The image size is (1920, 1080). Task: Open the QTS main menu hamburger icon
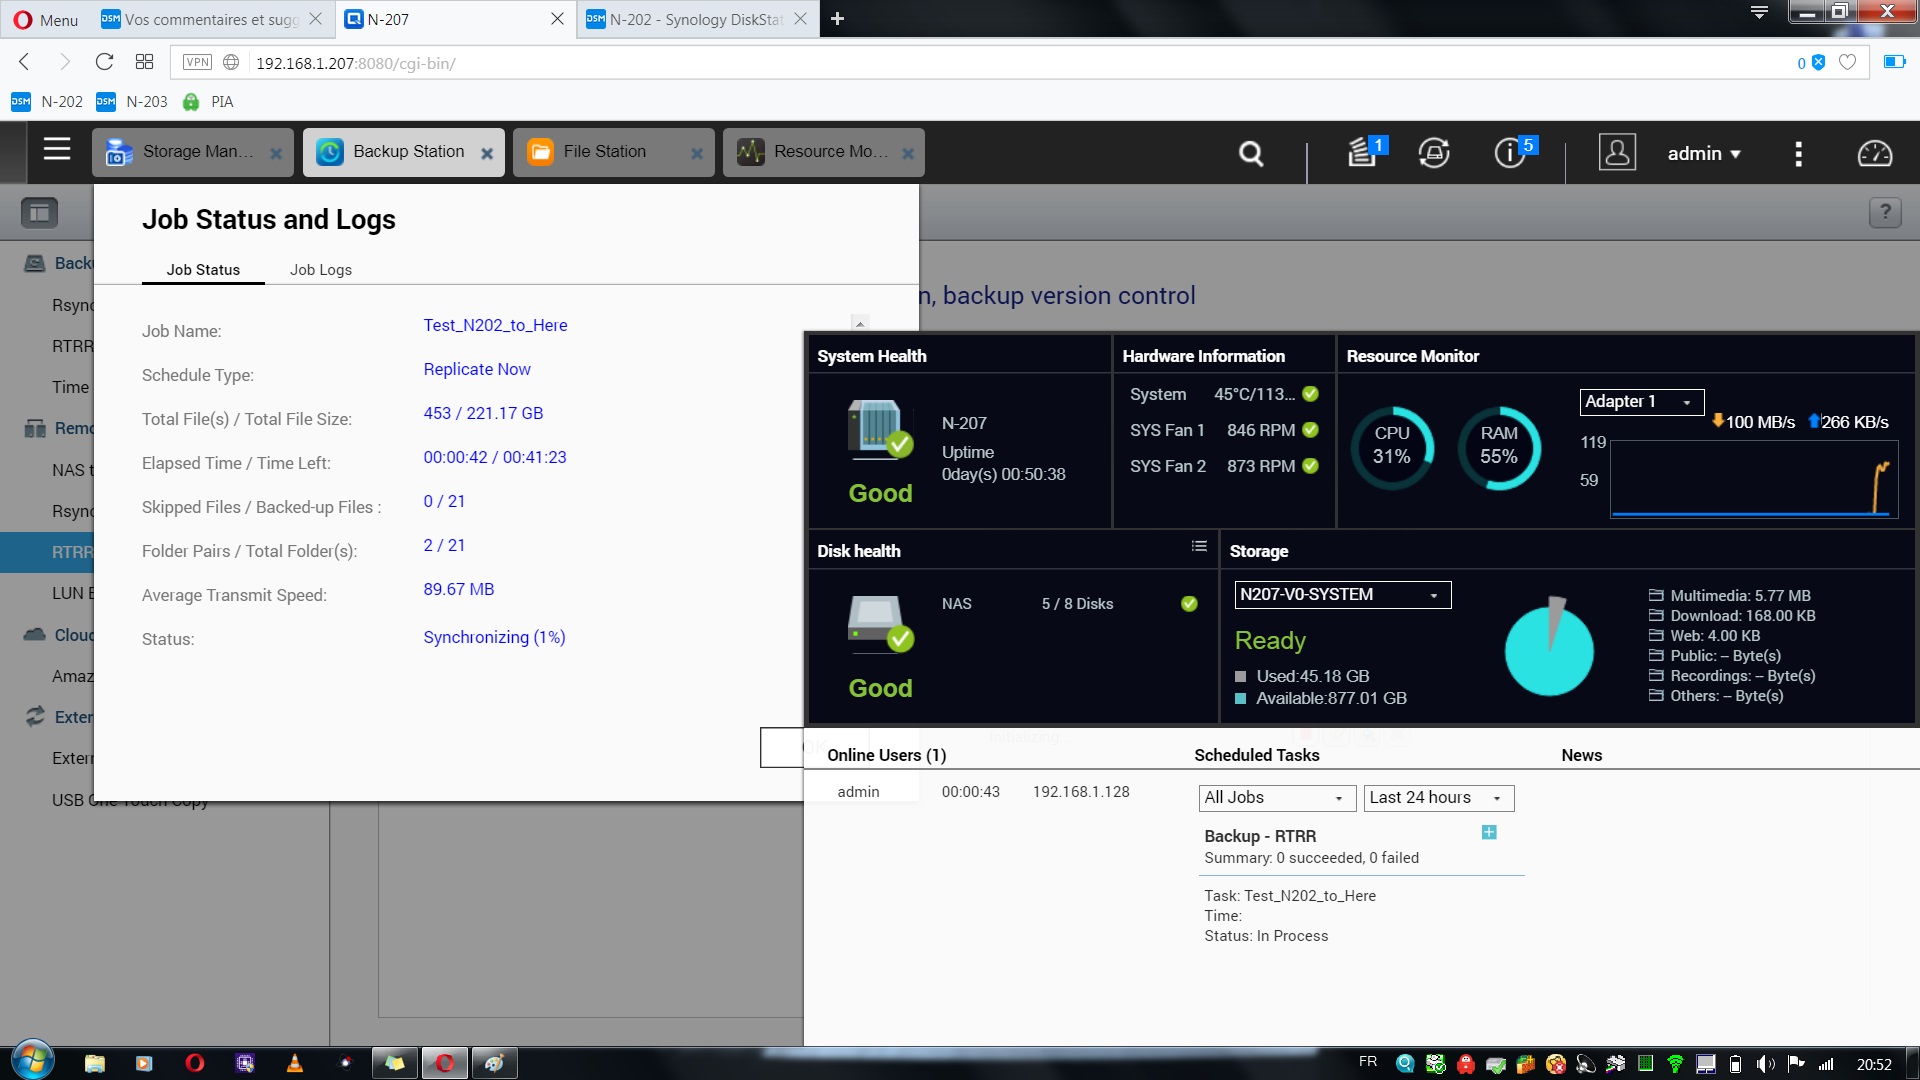57,150
